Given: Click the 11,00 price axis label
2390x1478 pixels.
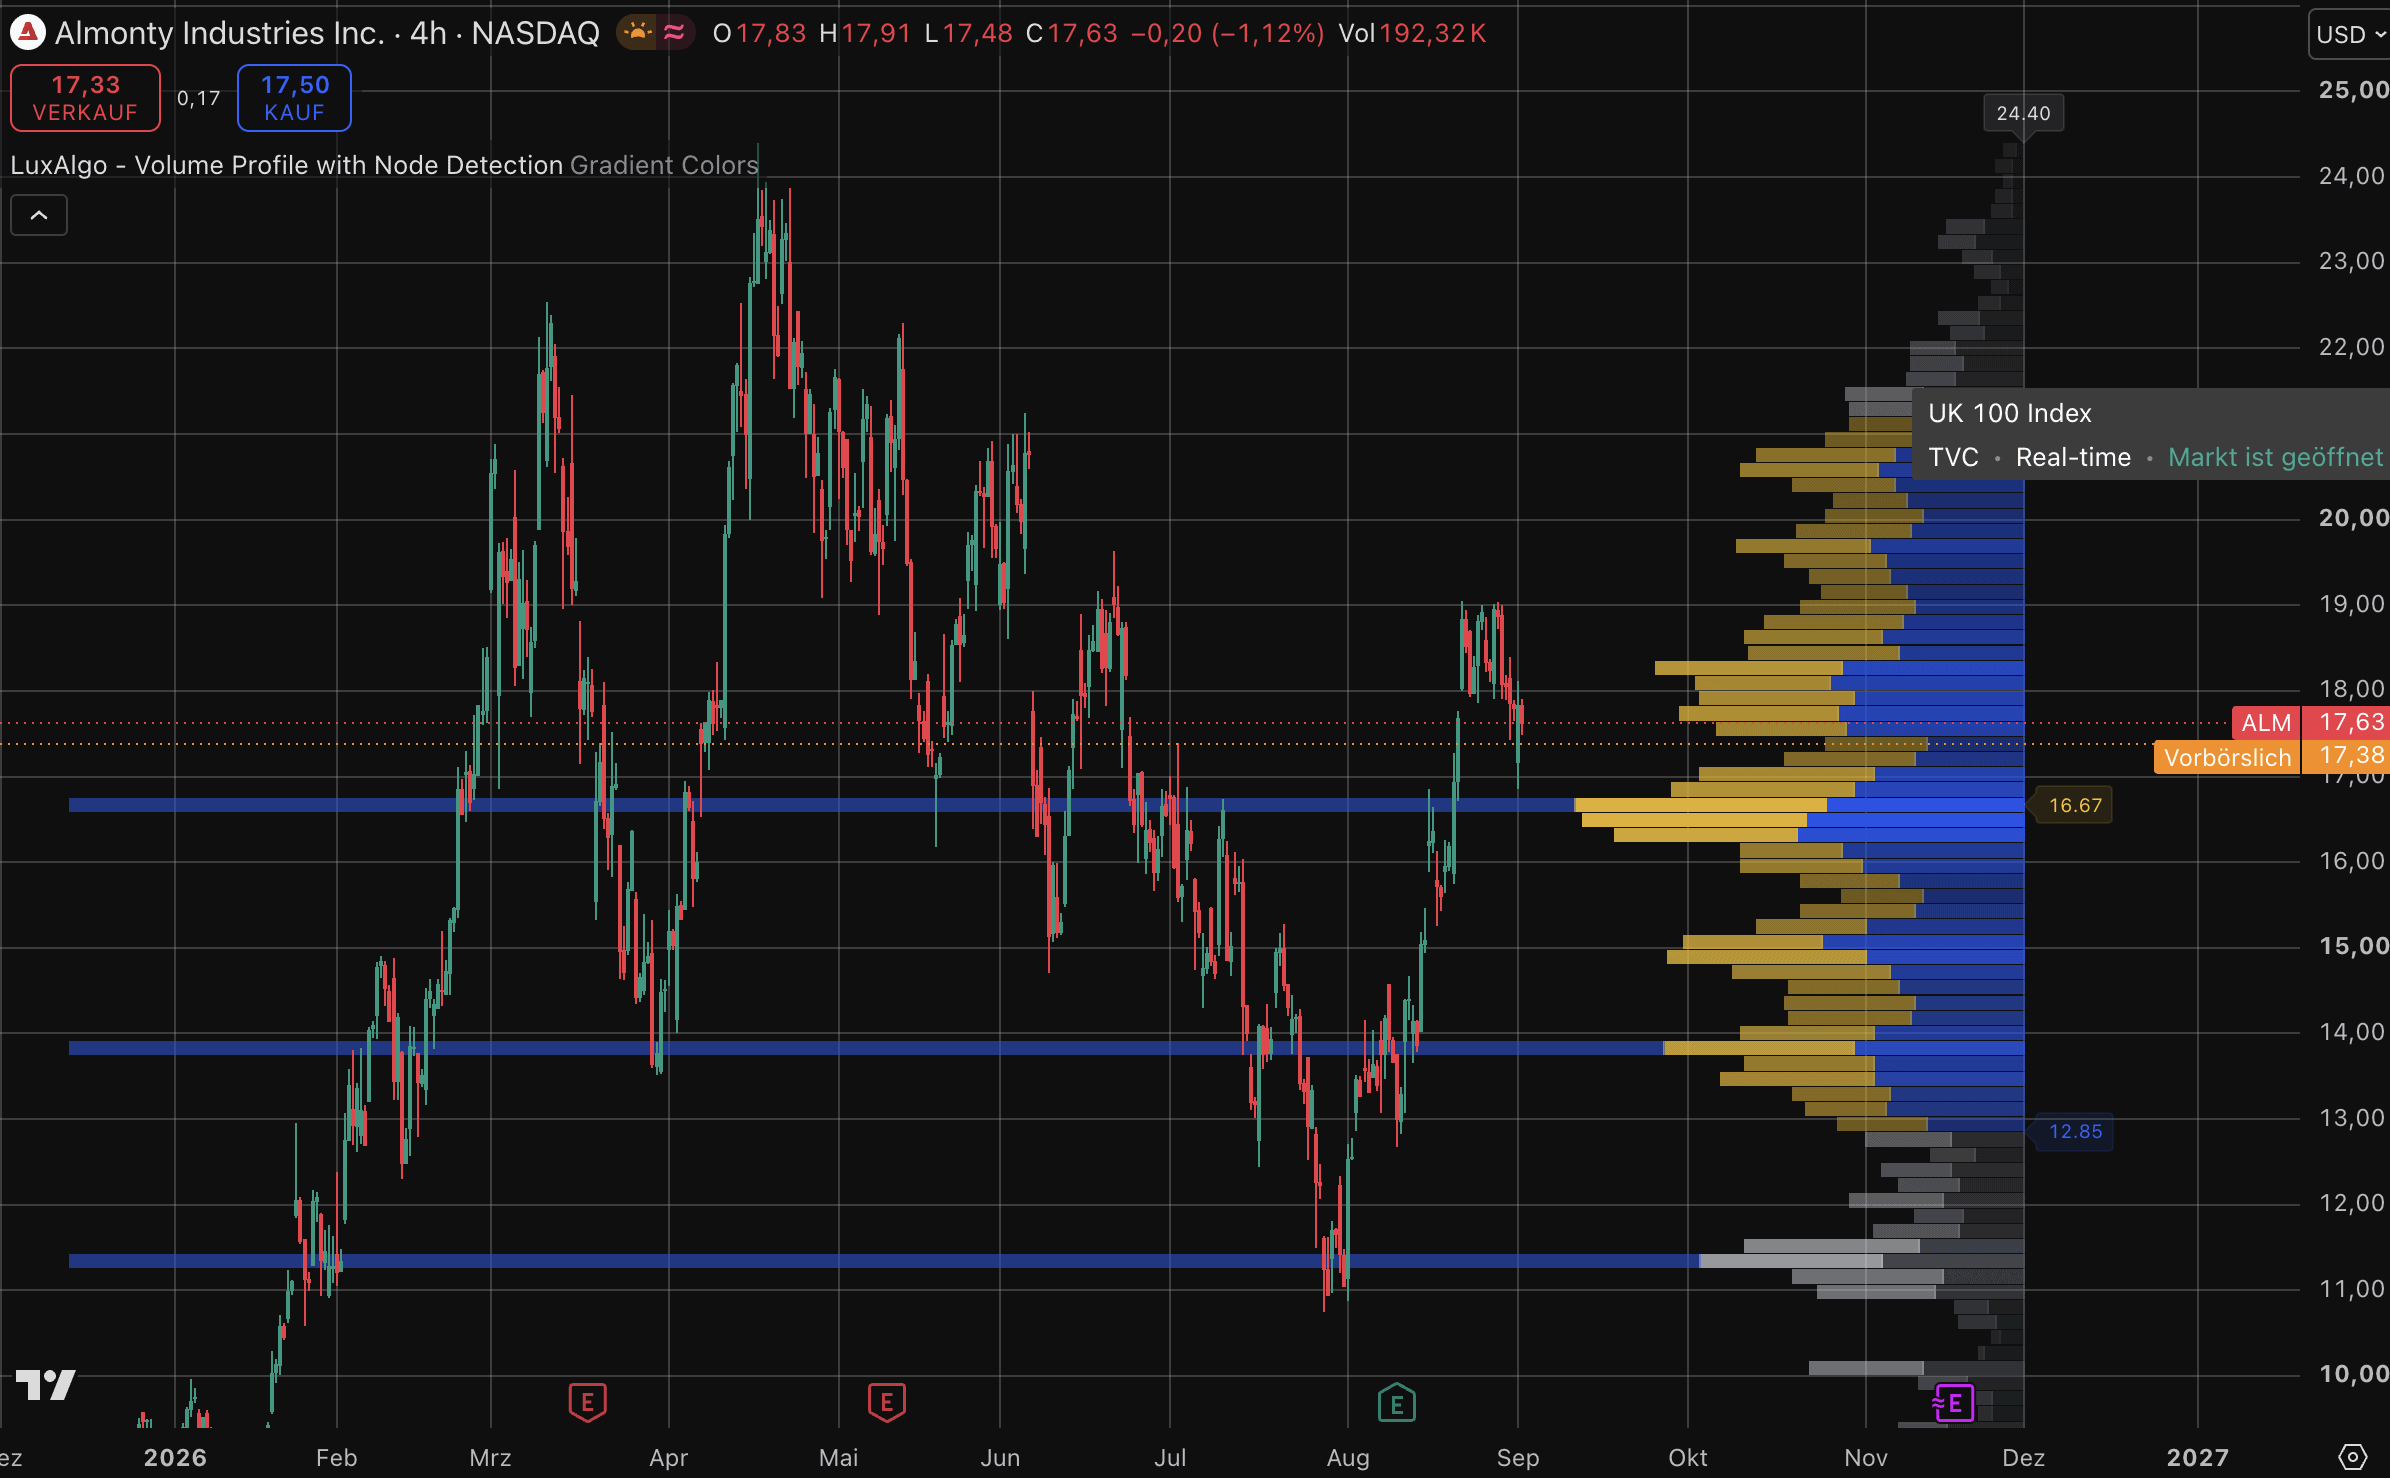Looking at the screenshot, I should pos(2353,1289).
